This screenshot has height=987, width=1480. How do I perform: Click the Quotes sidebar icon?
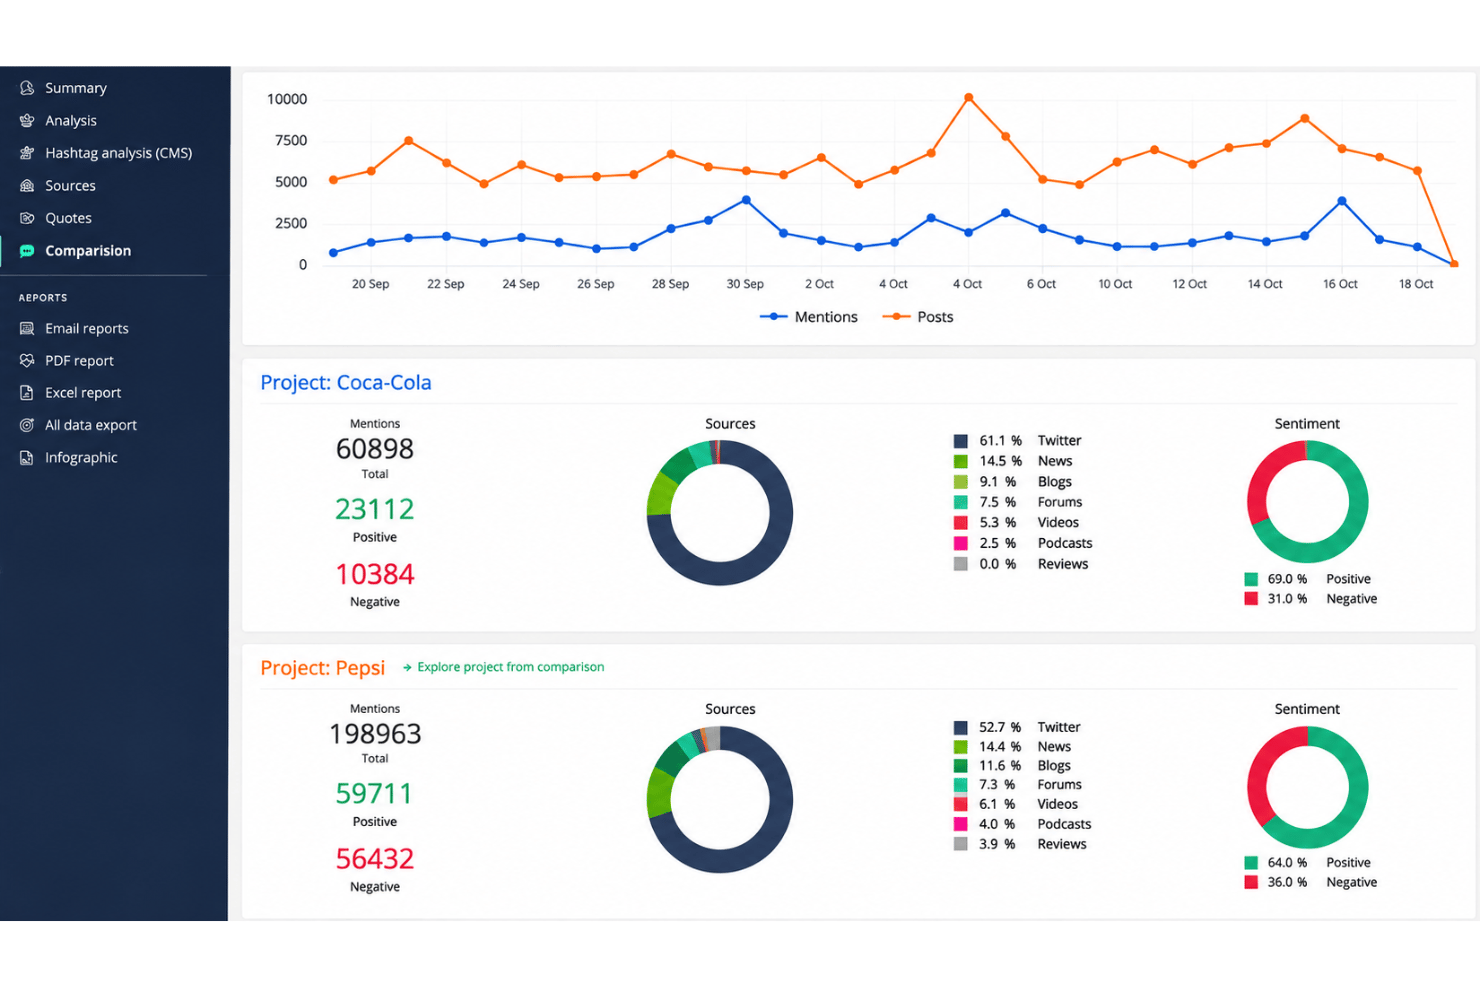click(27, 218)
